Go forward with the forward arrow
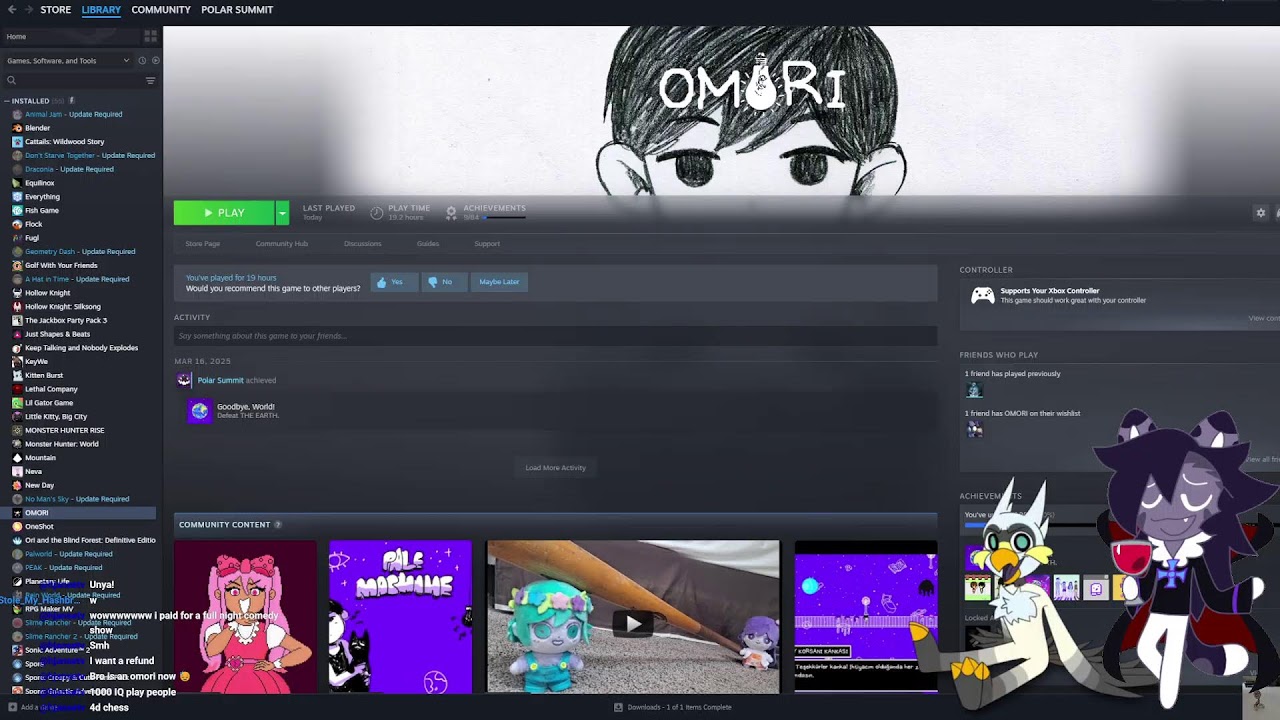This screenshot has height=720, width=1280. point(28,9)
